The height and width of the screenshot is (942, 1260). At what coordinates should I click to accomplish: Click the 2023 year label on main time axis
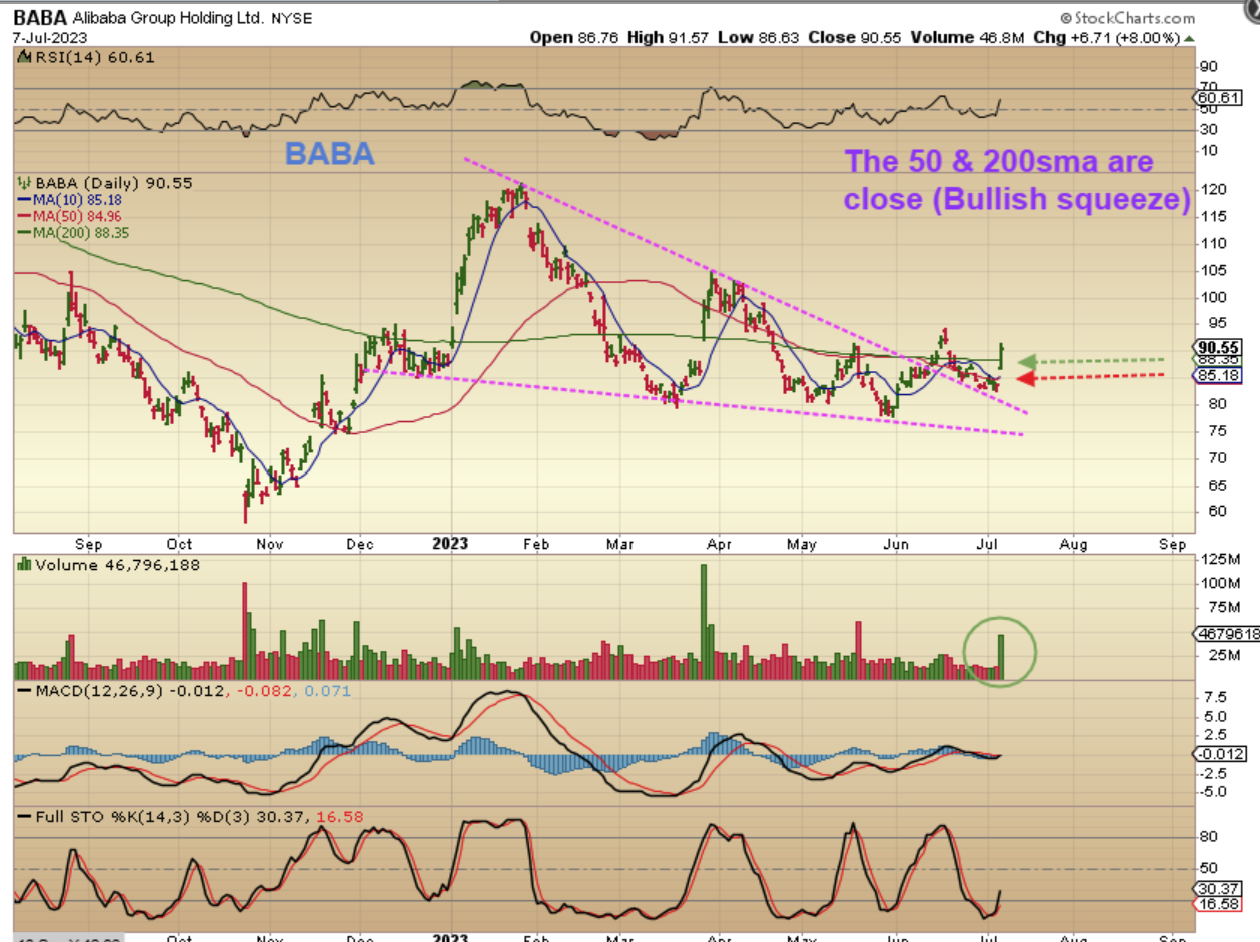[x=450, y=544]
